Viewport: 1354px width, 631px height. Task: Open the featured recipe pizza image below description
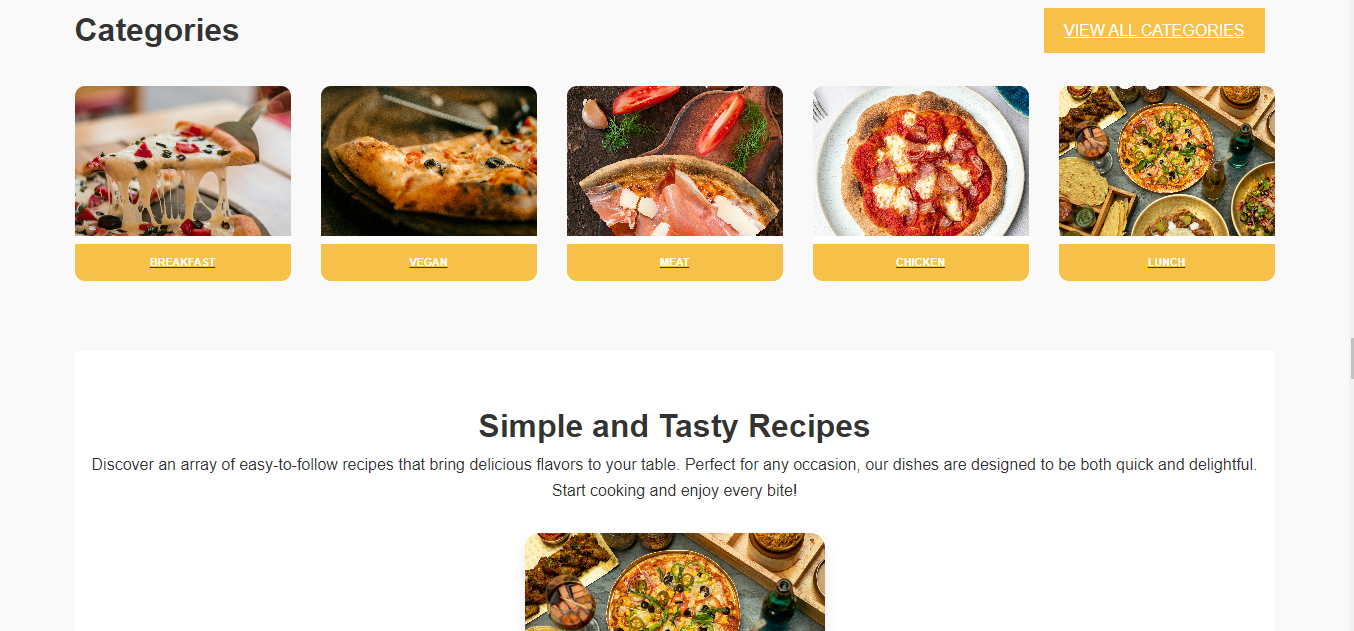(675, 582)
